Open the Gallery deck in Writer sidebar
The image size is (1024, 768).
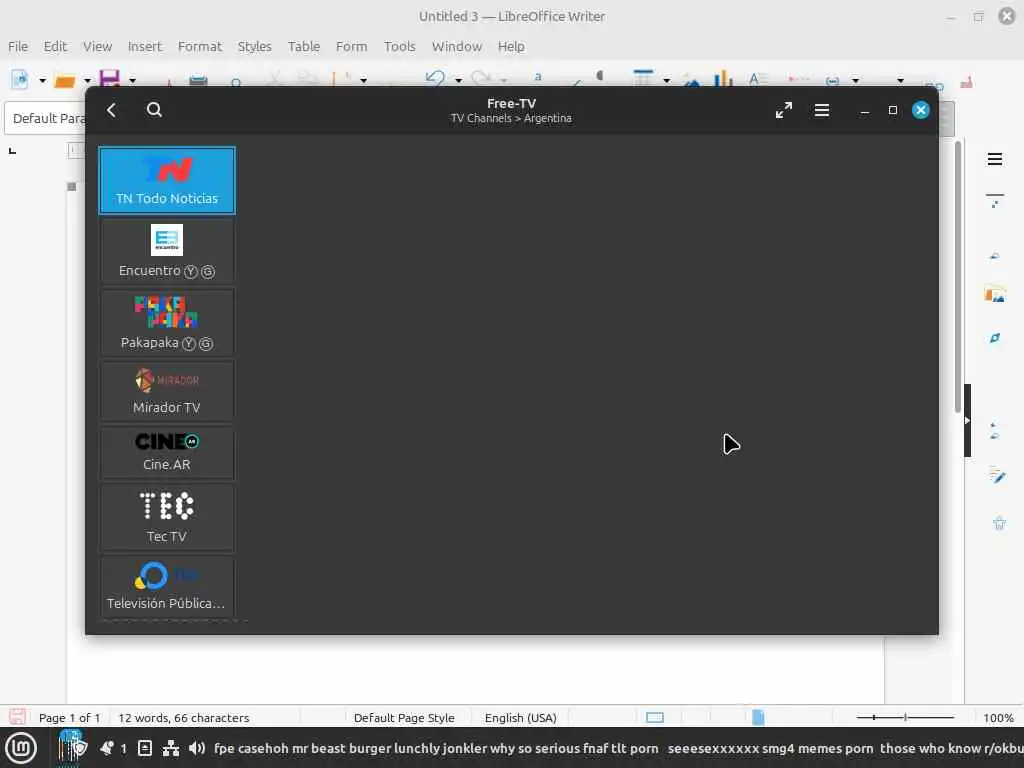(x=995, y=295)
